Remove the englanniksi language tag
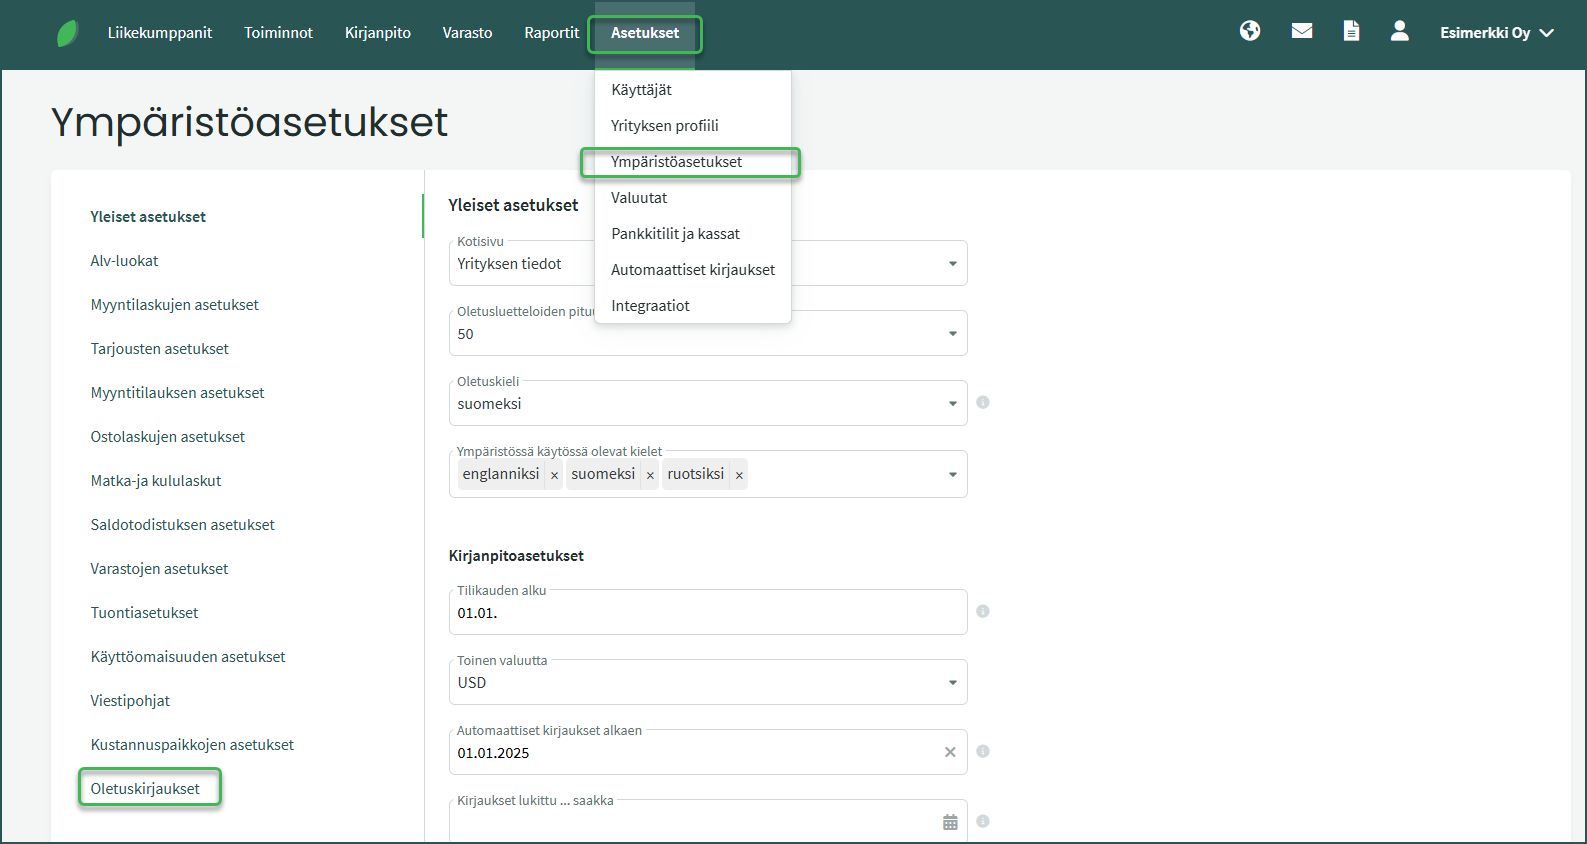 click(554, 475)
